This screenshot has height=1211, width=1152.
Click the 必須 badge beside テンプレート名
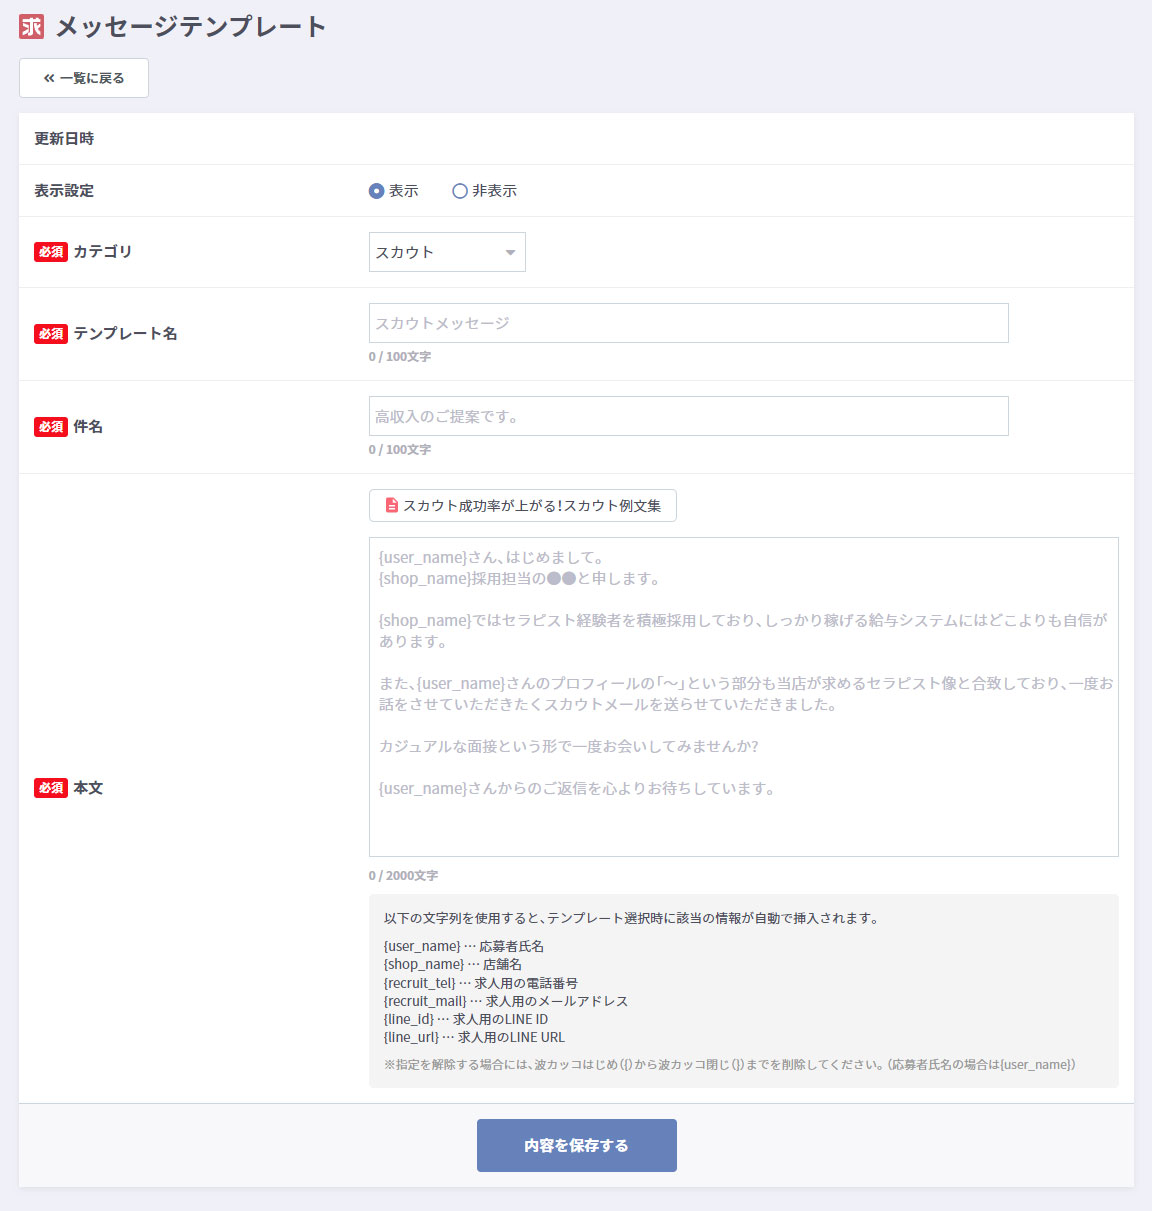click(x=51, y=334)
